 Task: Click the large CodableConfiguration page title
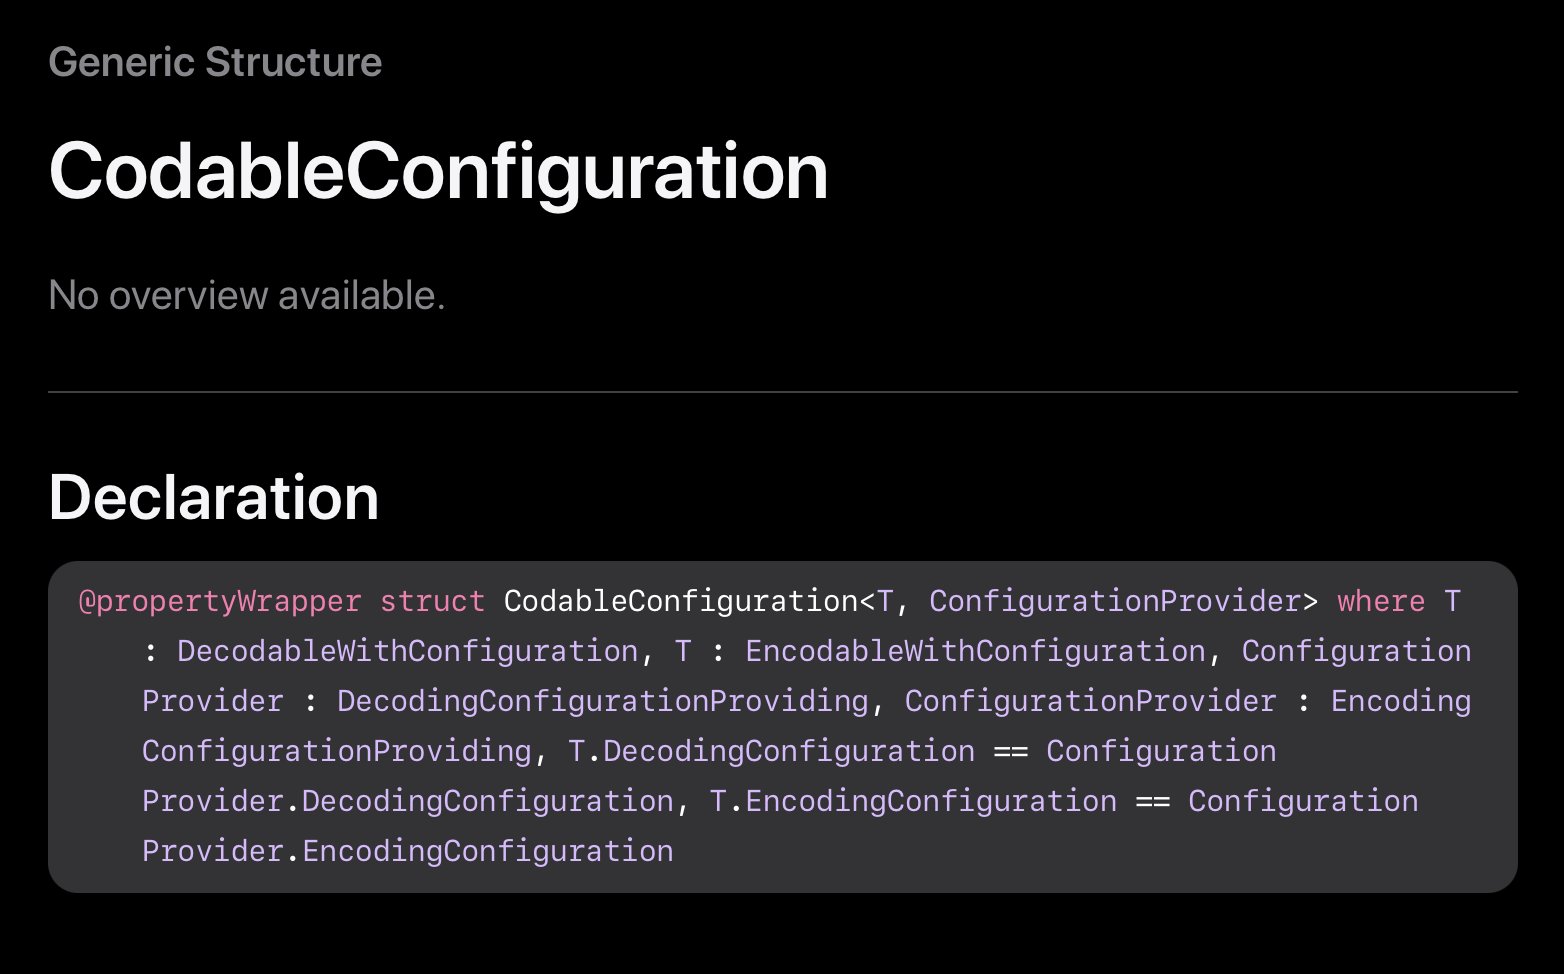pyautogui.click(x=438, y=171)
